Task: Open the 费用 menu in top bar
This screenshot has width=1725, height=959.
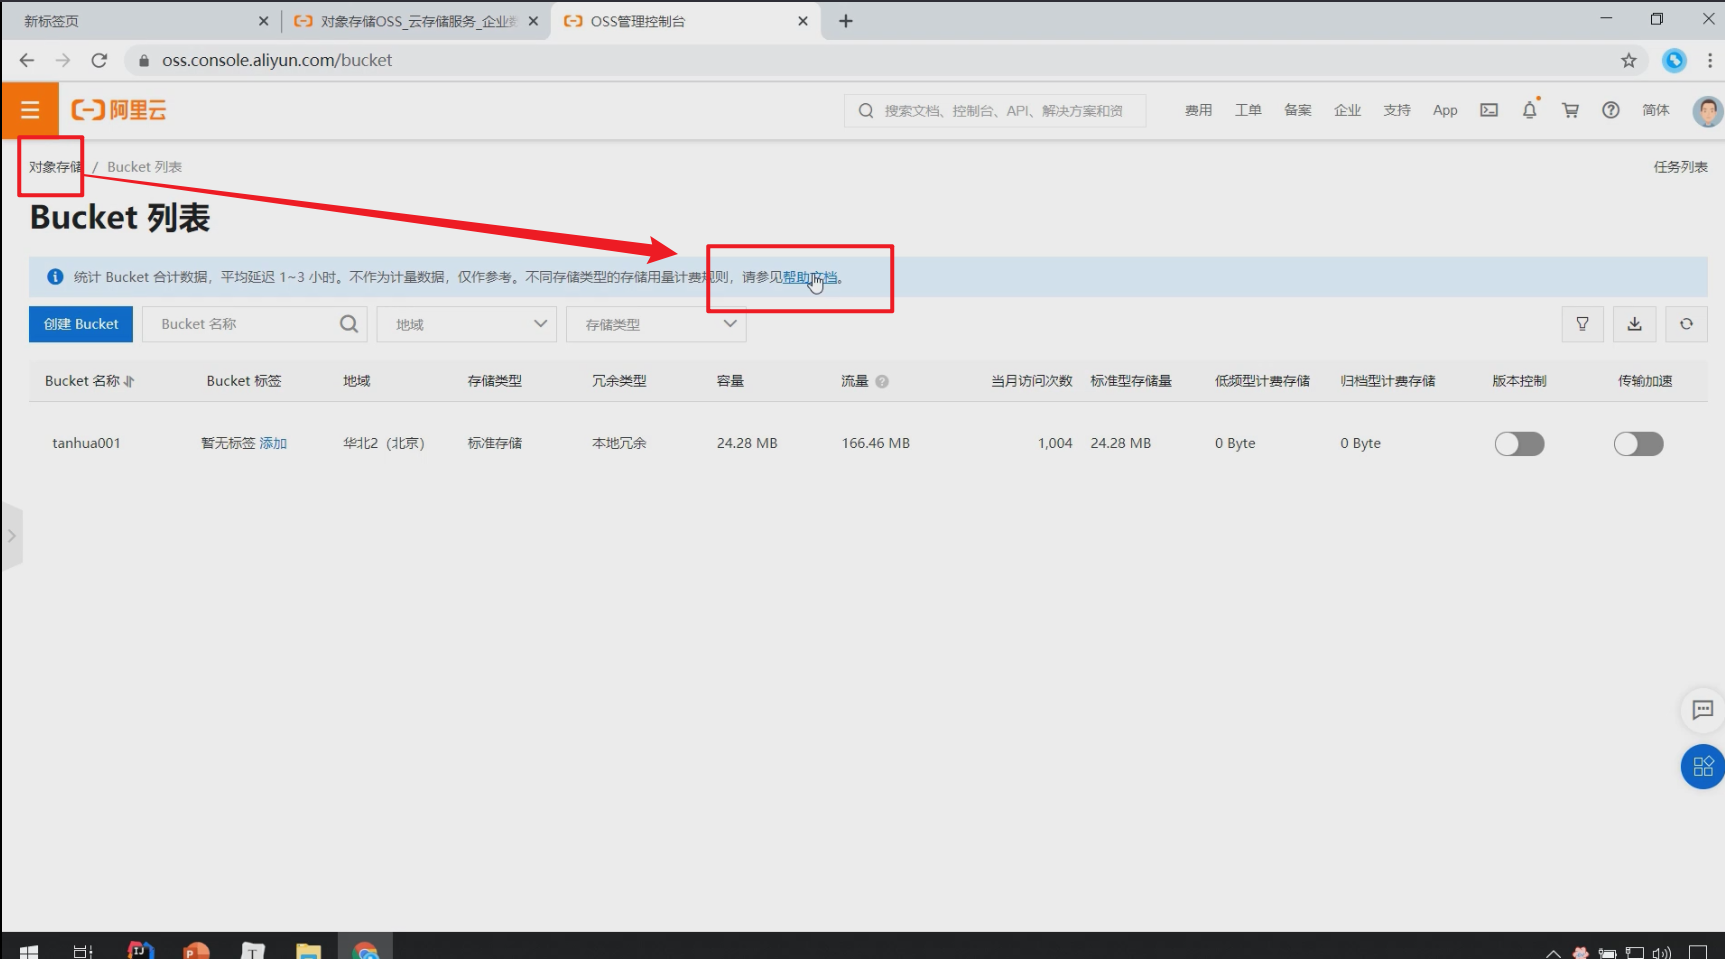Action: tap(1198, 110)
